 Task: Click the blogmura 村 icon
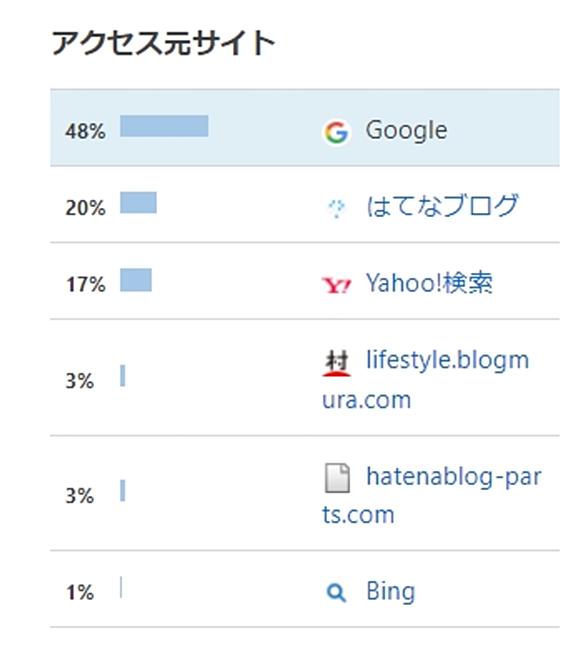[x=336, y=363]
